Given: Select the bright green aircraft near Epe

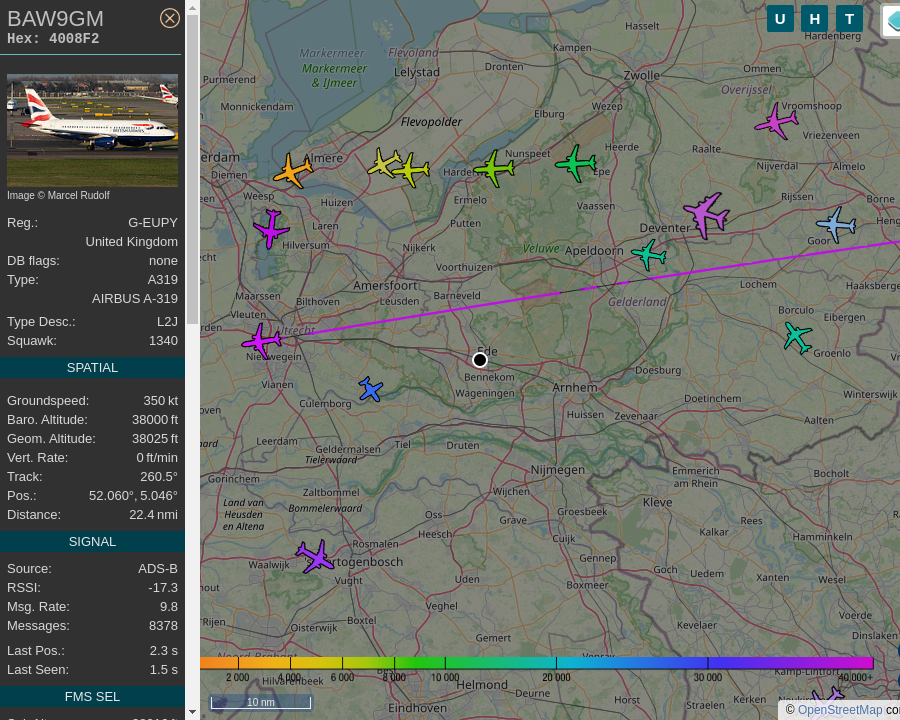Looking at the screenshot, I should coord(576,164).
